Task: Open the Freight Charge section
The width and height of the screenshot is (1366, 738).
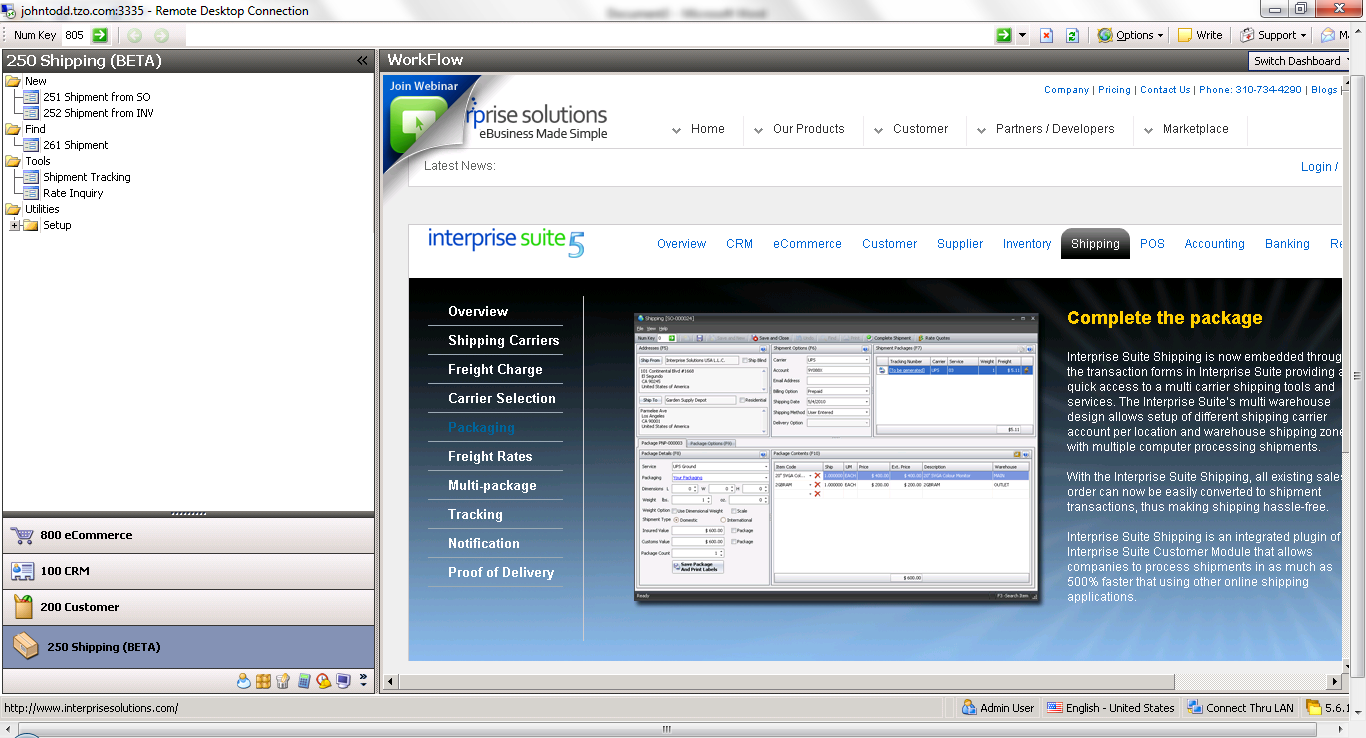Action: (495, 370)
